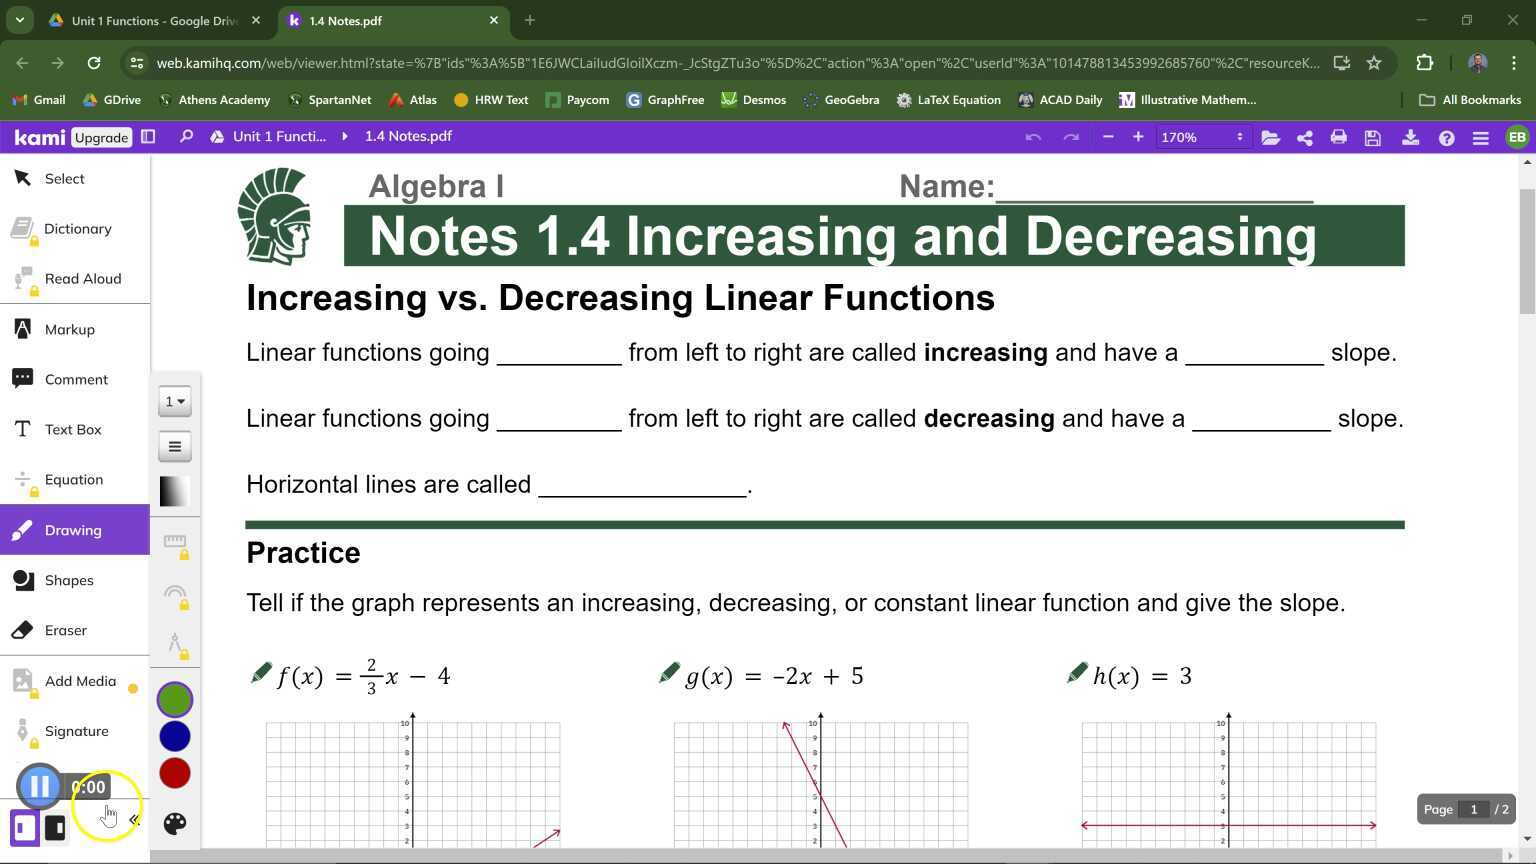Select the Comment tool

(x=76, y=379)
